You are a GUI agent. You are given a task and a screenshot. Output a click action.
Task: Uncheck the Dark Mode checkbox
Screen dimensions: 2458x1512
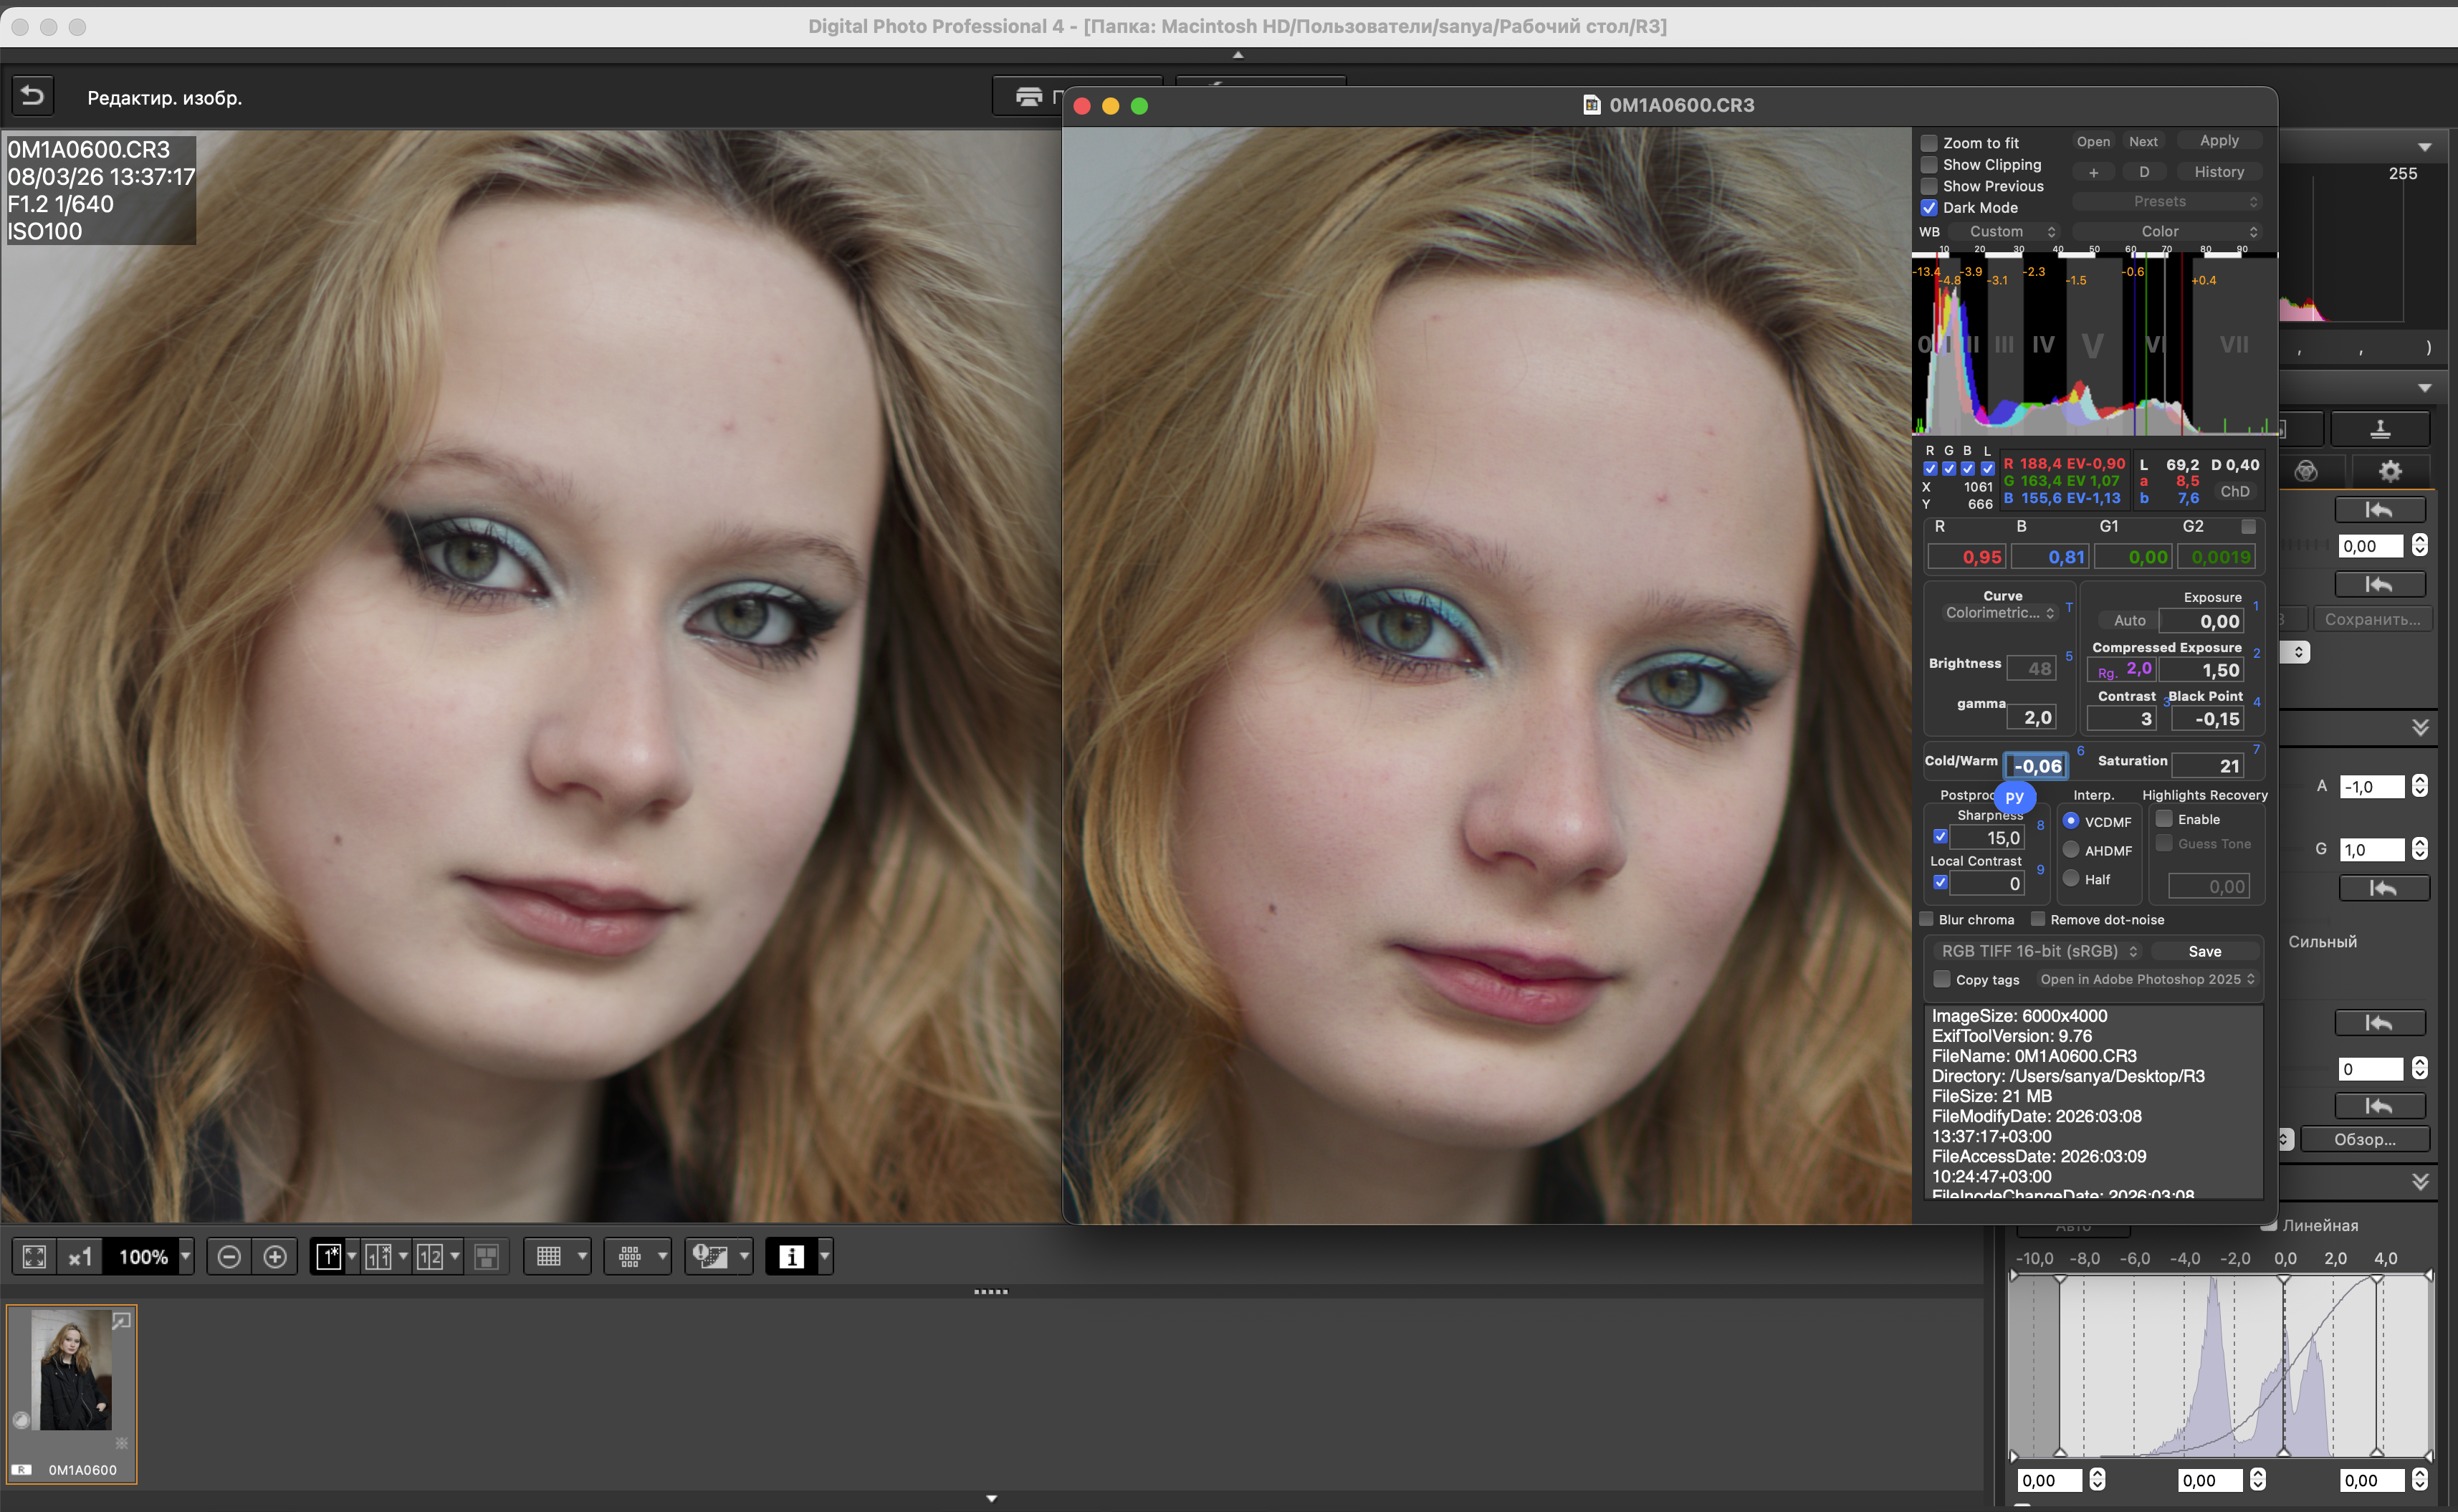(x=1929, y=208)
